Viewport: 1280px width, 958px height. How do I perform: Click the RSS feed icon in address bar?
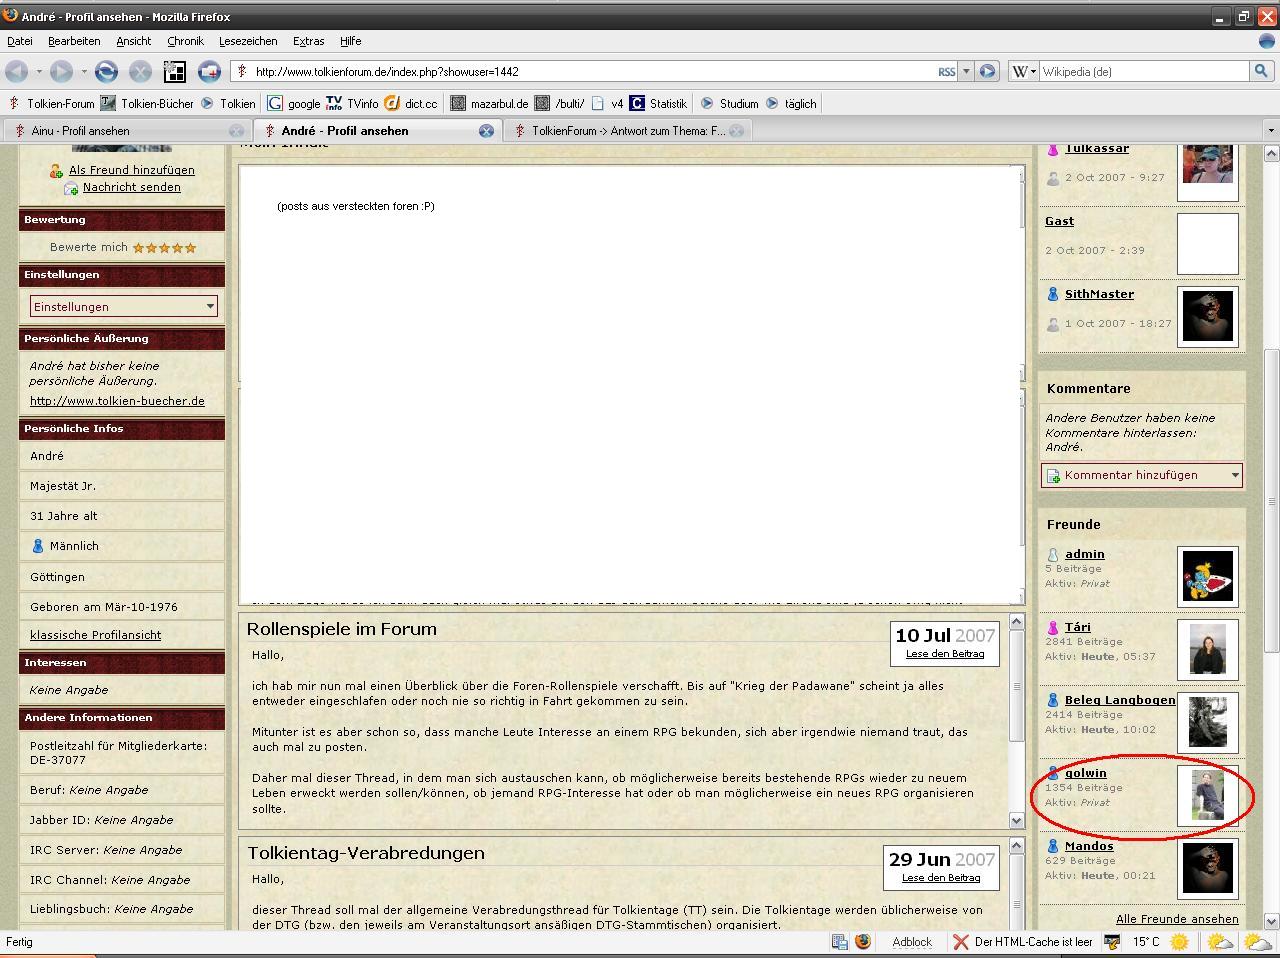pyautogui.click(x=946, y=72)
